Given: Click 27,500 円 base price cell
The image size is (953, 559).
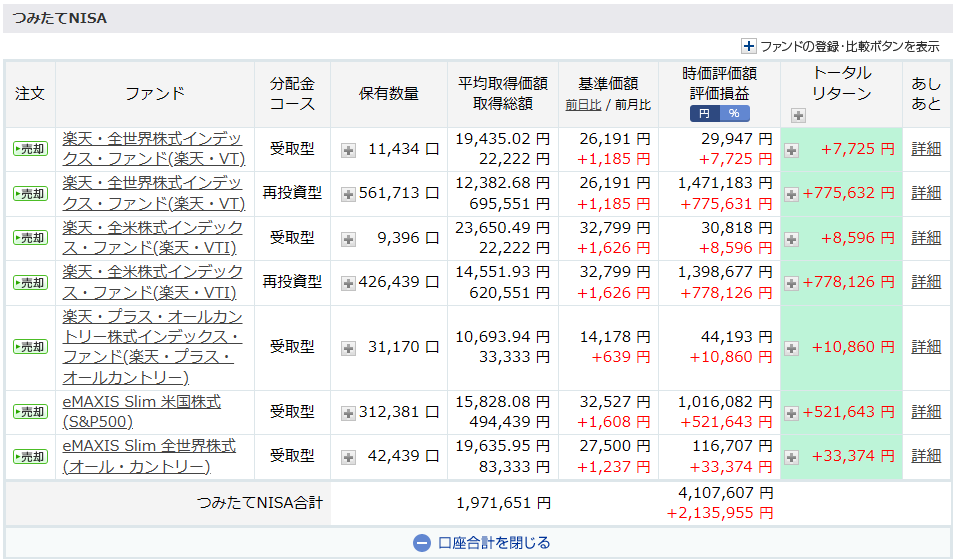Looking at the screenshot, I should (x=615, y=446).
